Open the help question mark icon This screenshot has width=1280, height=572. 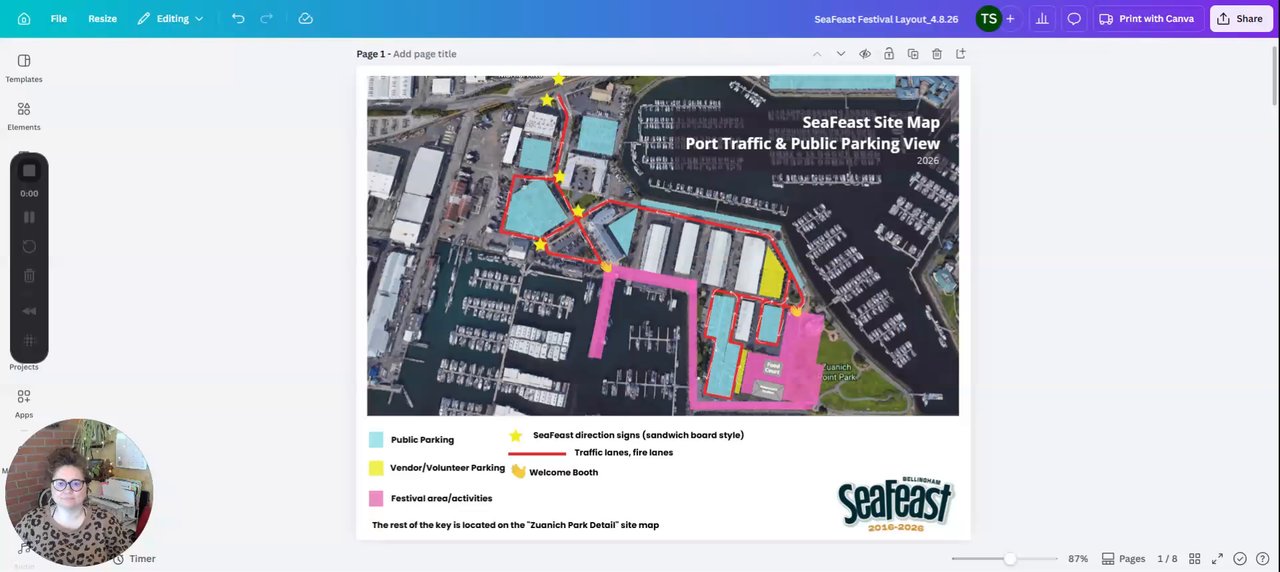(1262, 559)
